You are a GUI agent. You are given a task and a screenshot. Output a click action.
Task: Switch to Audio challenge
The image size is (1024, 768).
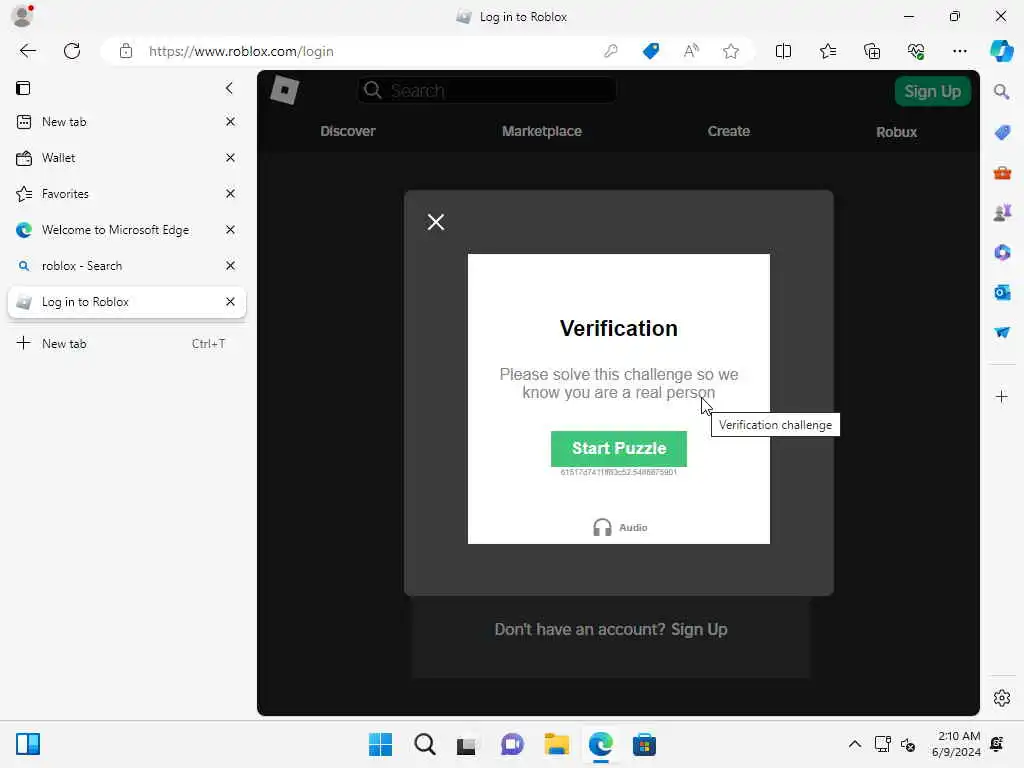pyautogui.click(x=620, y=527)
